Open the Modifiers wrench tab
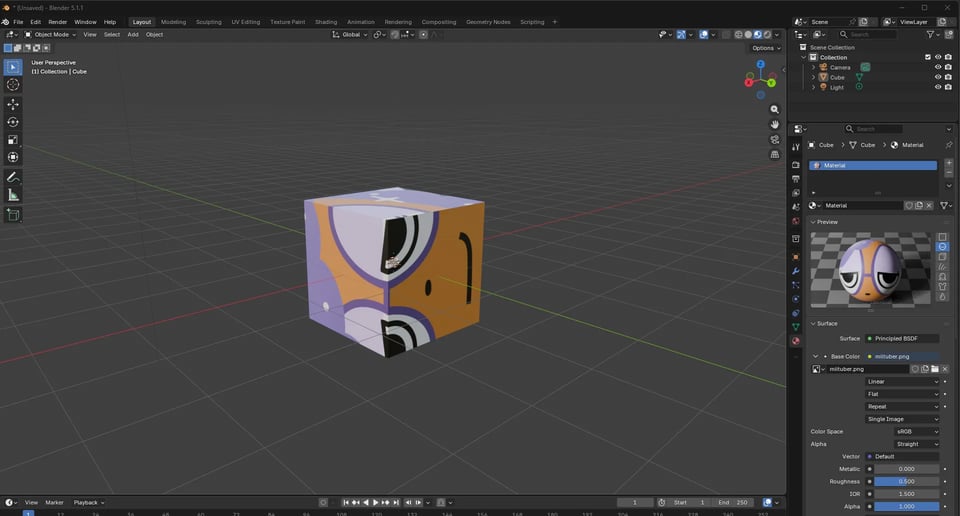Viewport: 960px width, 516px height. click(x=796, y=271)
